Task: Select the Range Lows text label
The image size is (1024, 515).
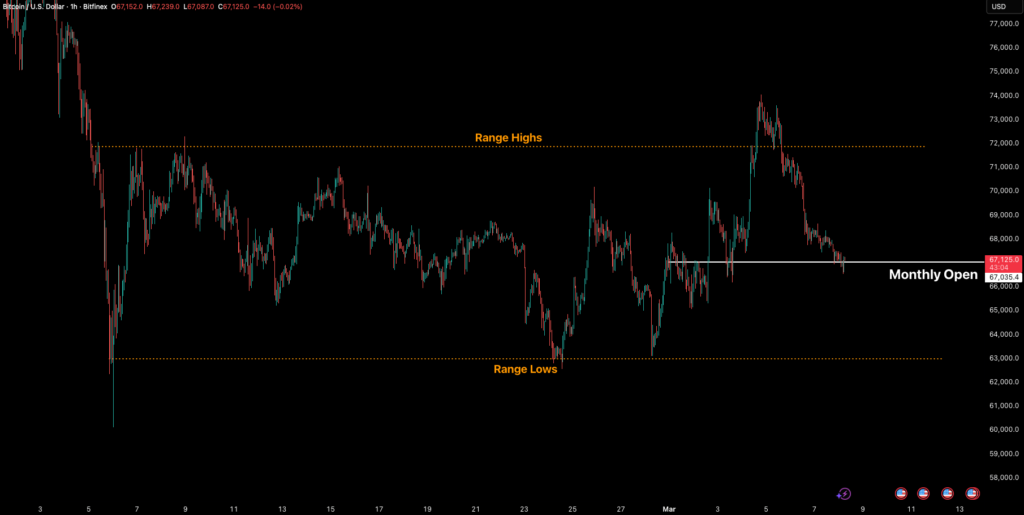Action: click(x=525, y=369)
